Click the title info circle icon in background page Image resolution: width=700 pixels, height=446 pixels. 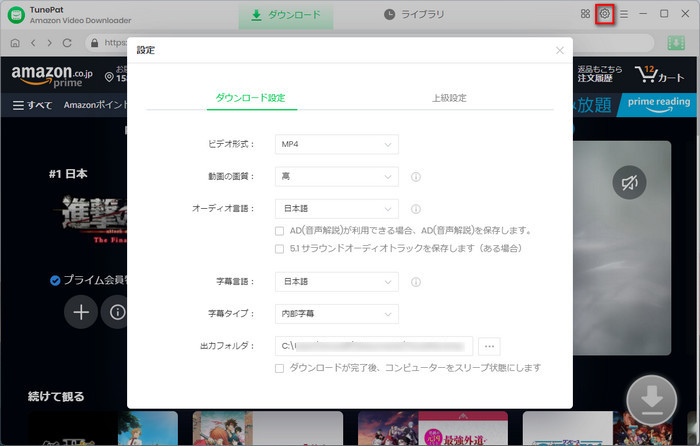tap(117, 312)
